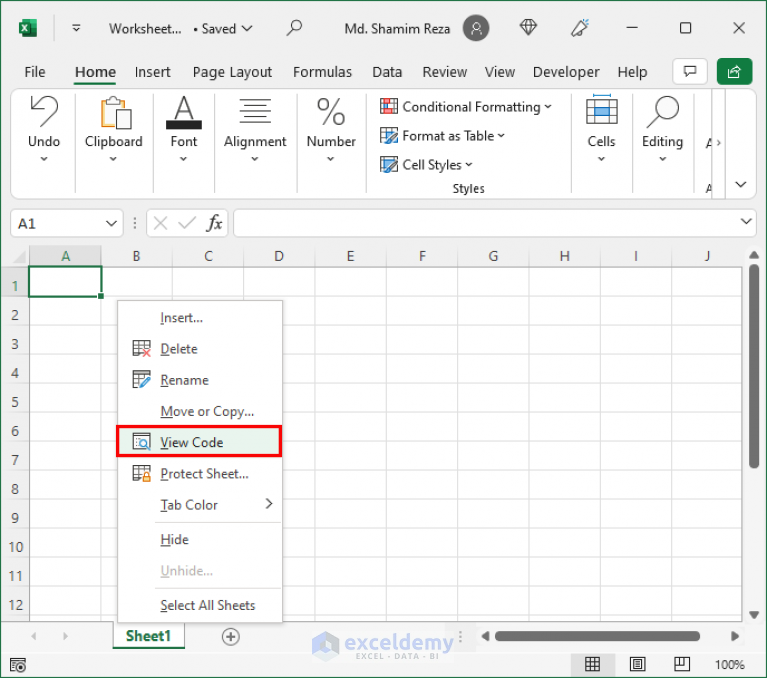This screenshot has height=678, width=767.
Task: Click the horizontal scrollbar thumb
Action: 597,636
